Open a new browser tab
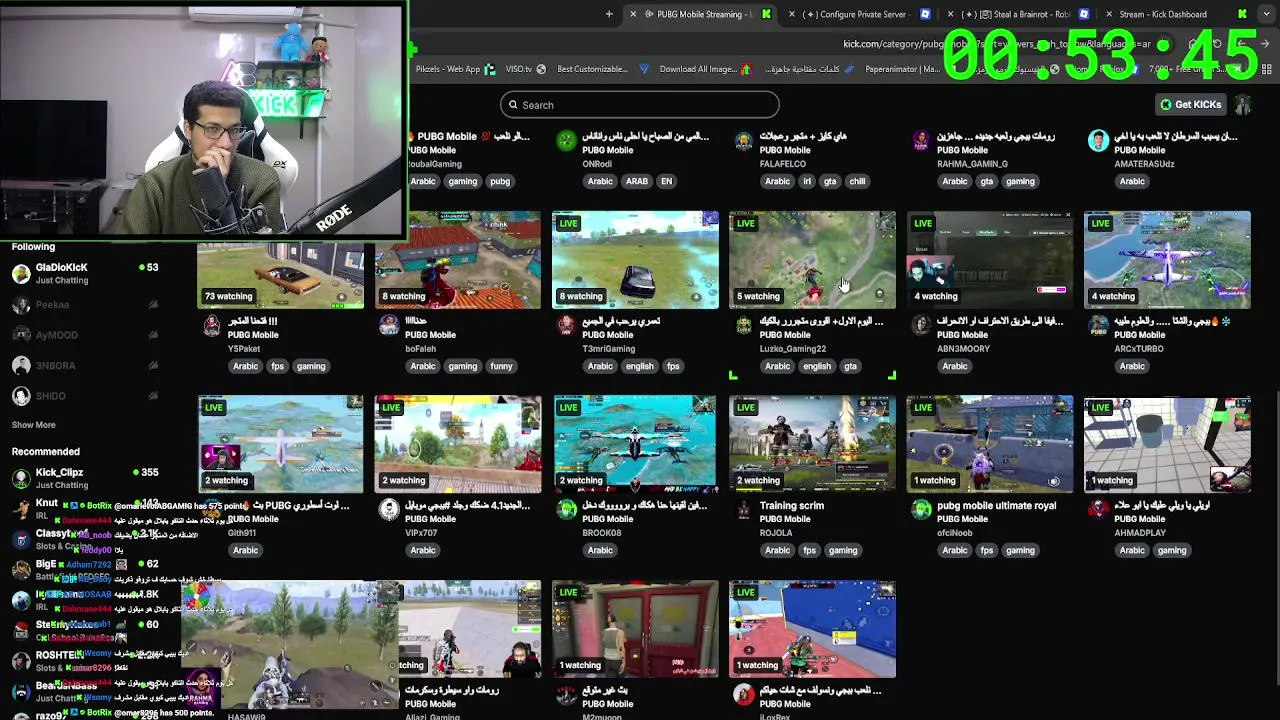This screenshot has width=1280, height=720. coord(609,14)
